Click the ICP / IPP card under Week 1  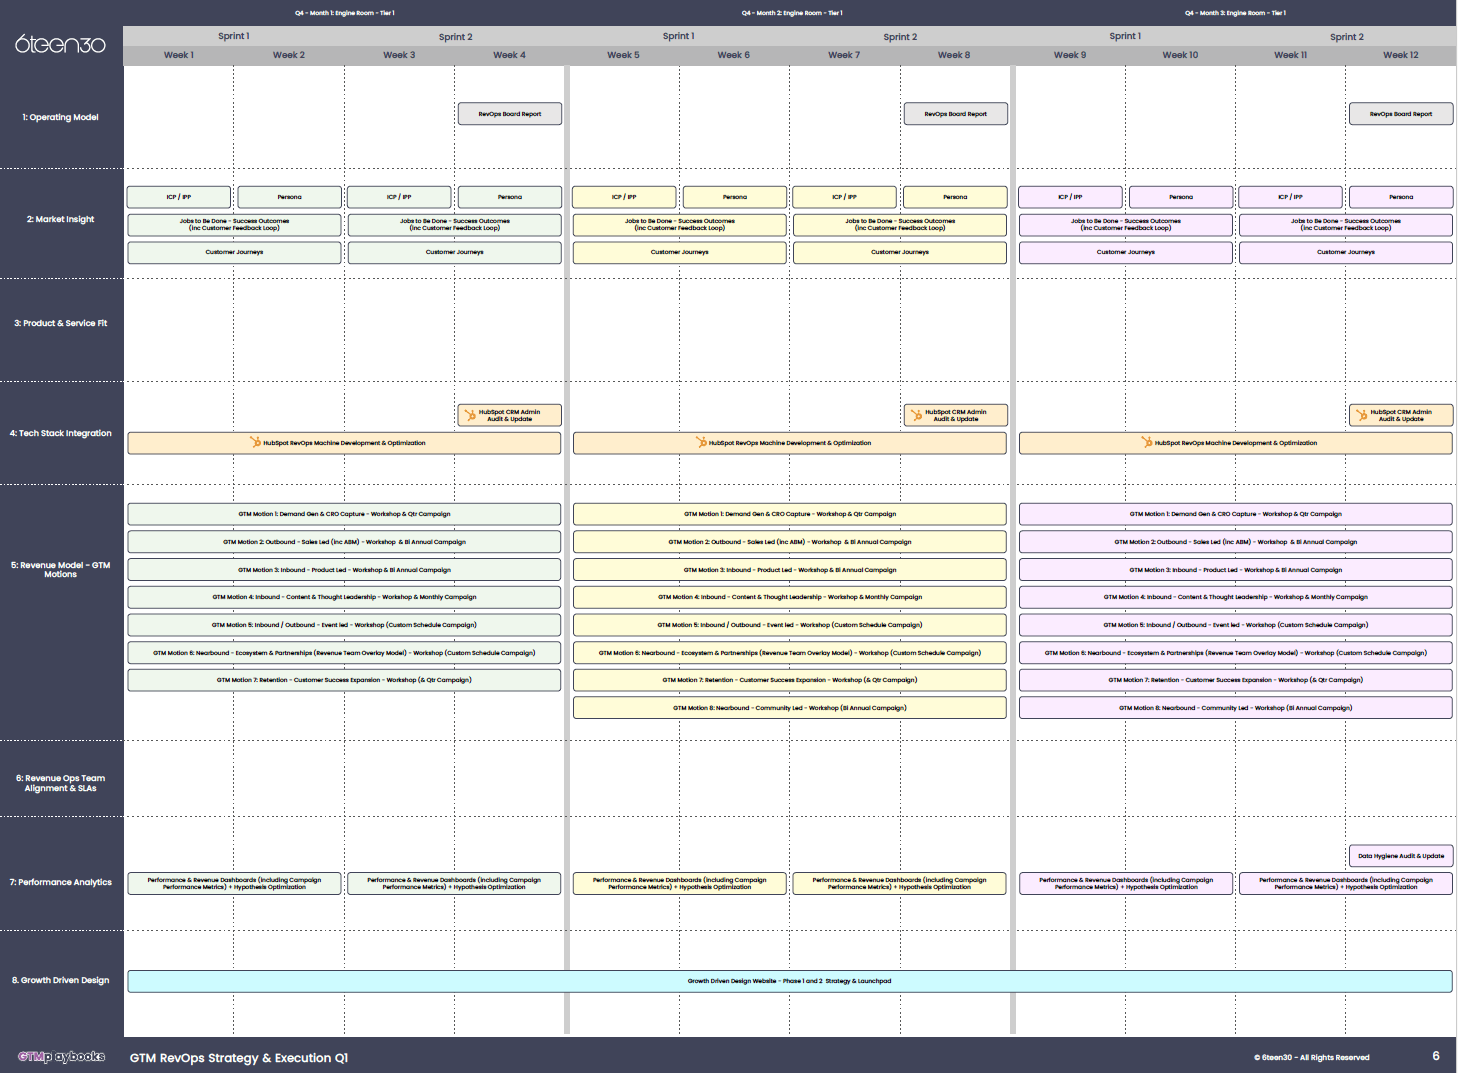coord(179,197)
